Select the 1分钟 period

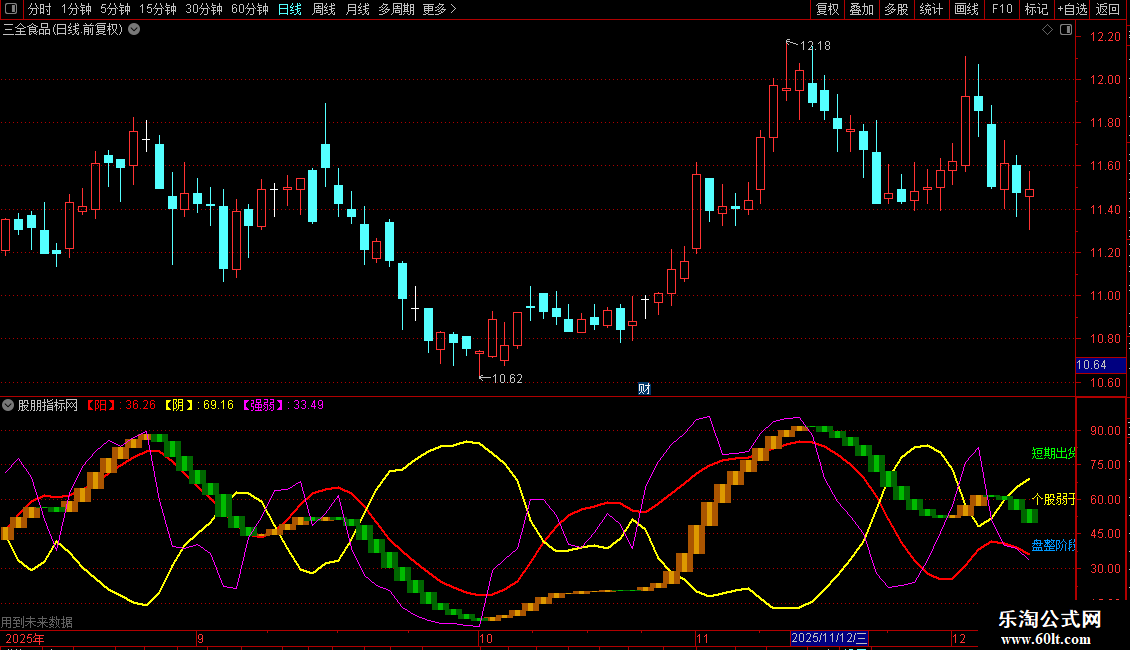(x=76, y=9)
